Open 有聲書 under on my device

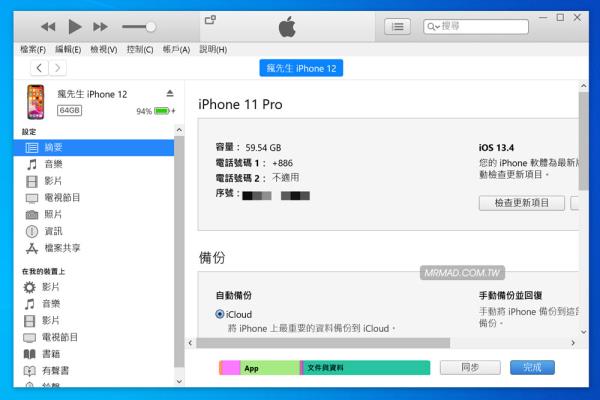93,371
